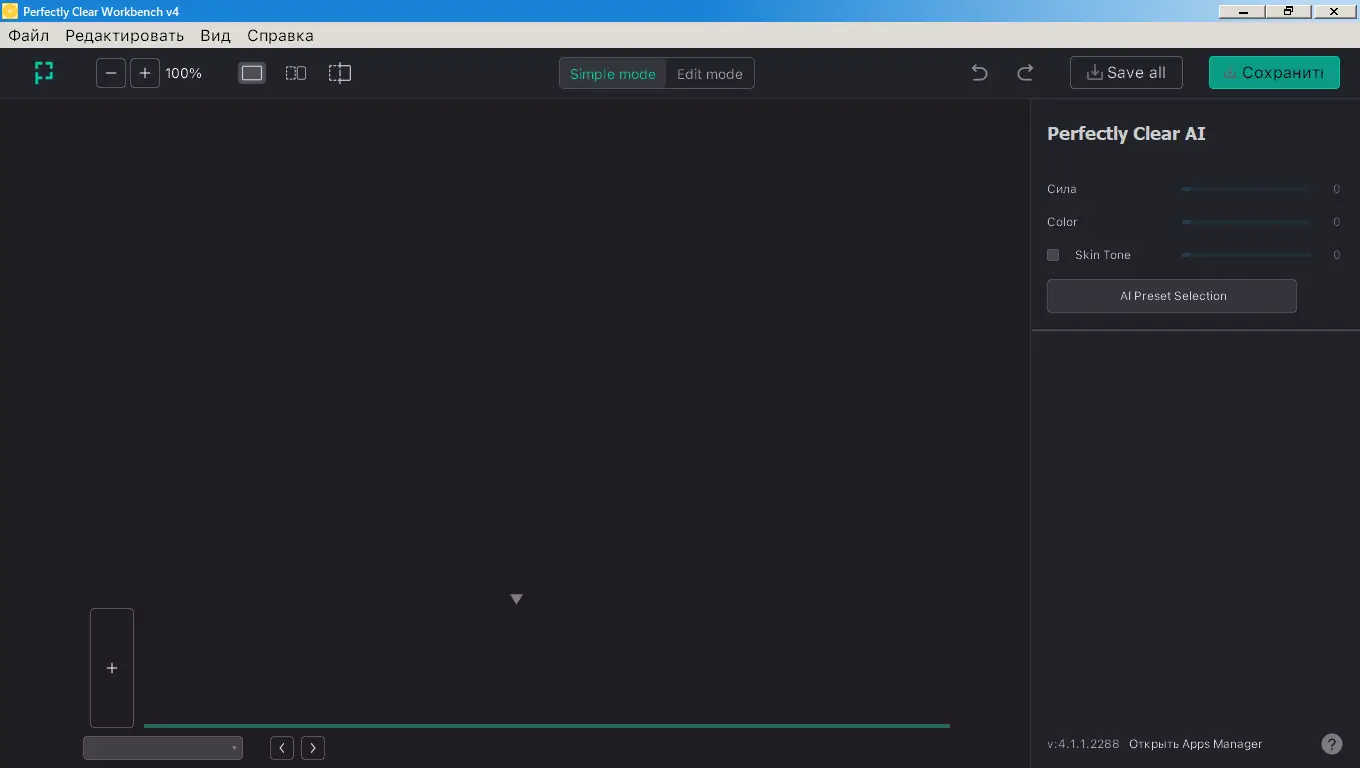Image resolution: width=1360 pixels, height=768 pixels.
Task: Click the zoom in plus icon
Action: tap(144, 72)
